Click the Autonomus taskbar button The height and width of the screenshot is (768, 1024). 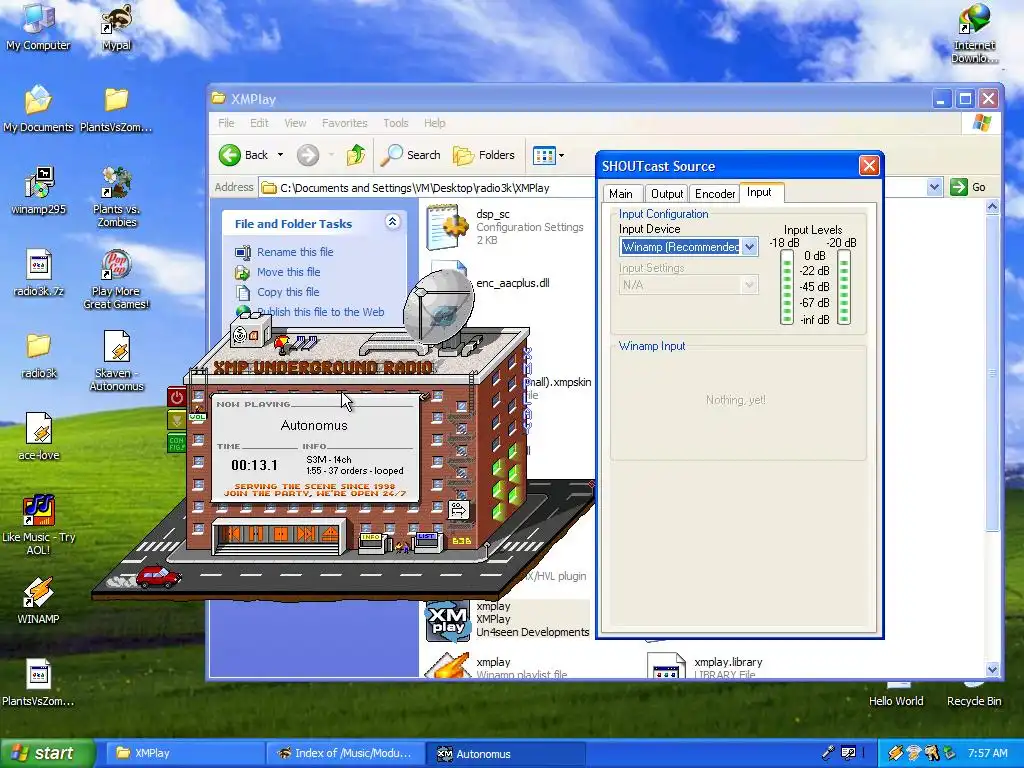pos(506,754)
